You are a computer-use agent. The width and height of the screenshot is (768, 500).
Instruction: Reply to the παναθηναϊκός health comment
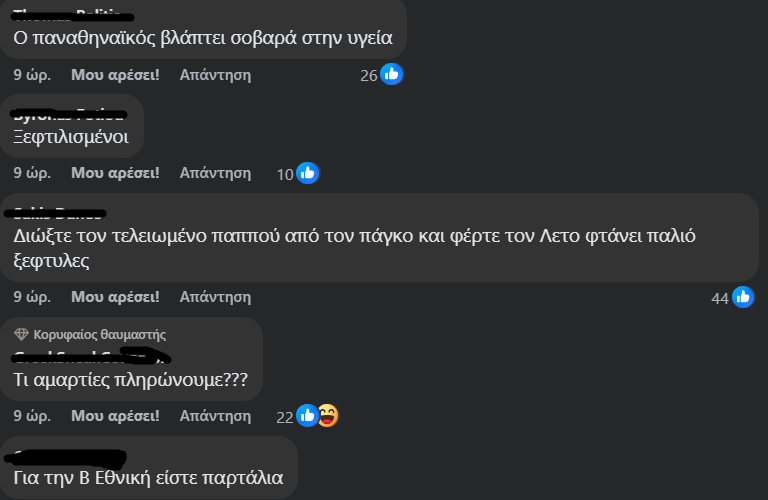215,75
